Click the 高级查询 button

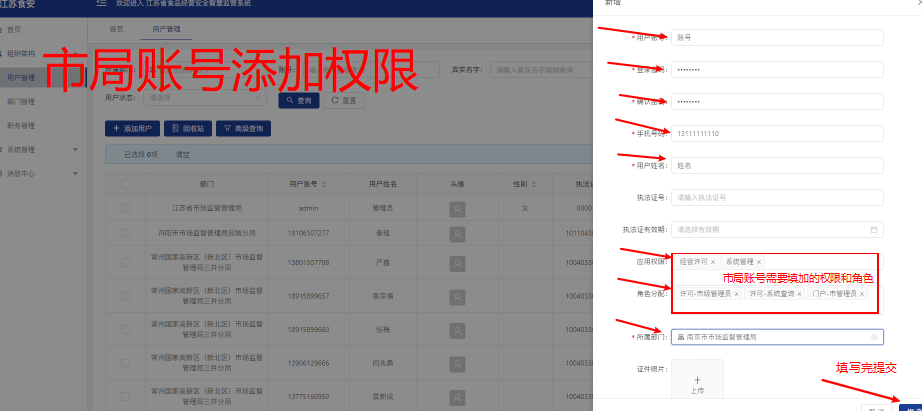pyautogui.click(x=243, y=129)
